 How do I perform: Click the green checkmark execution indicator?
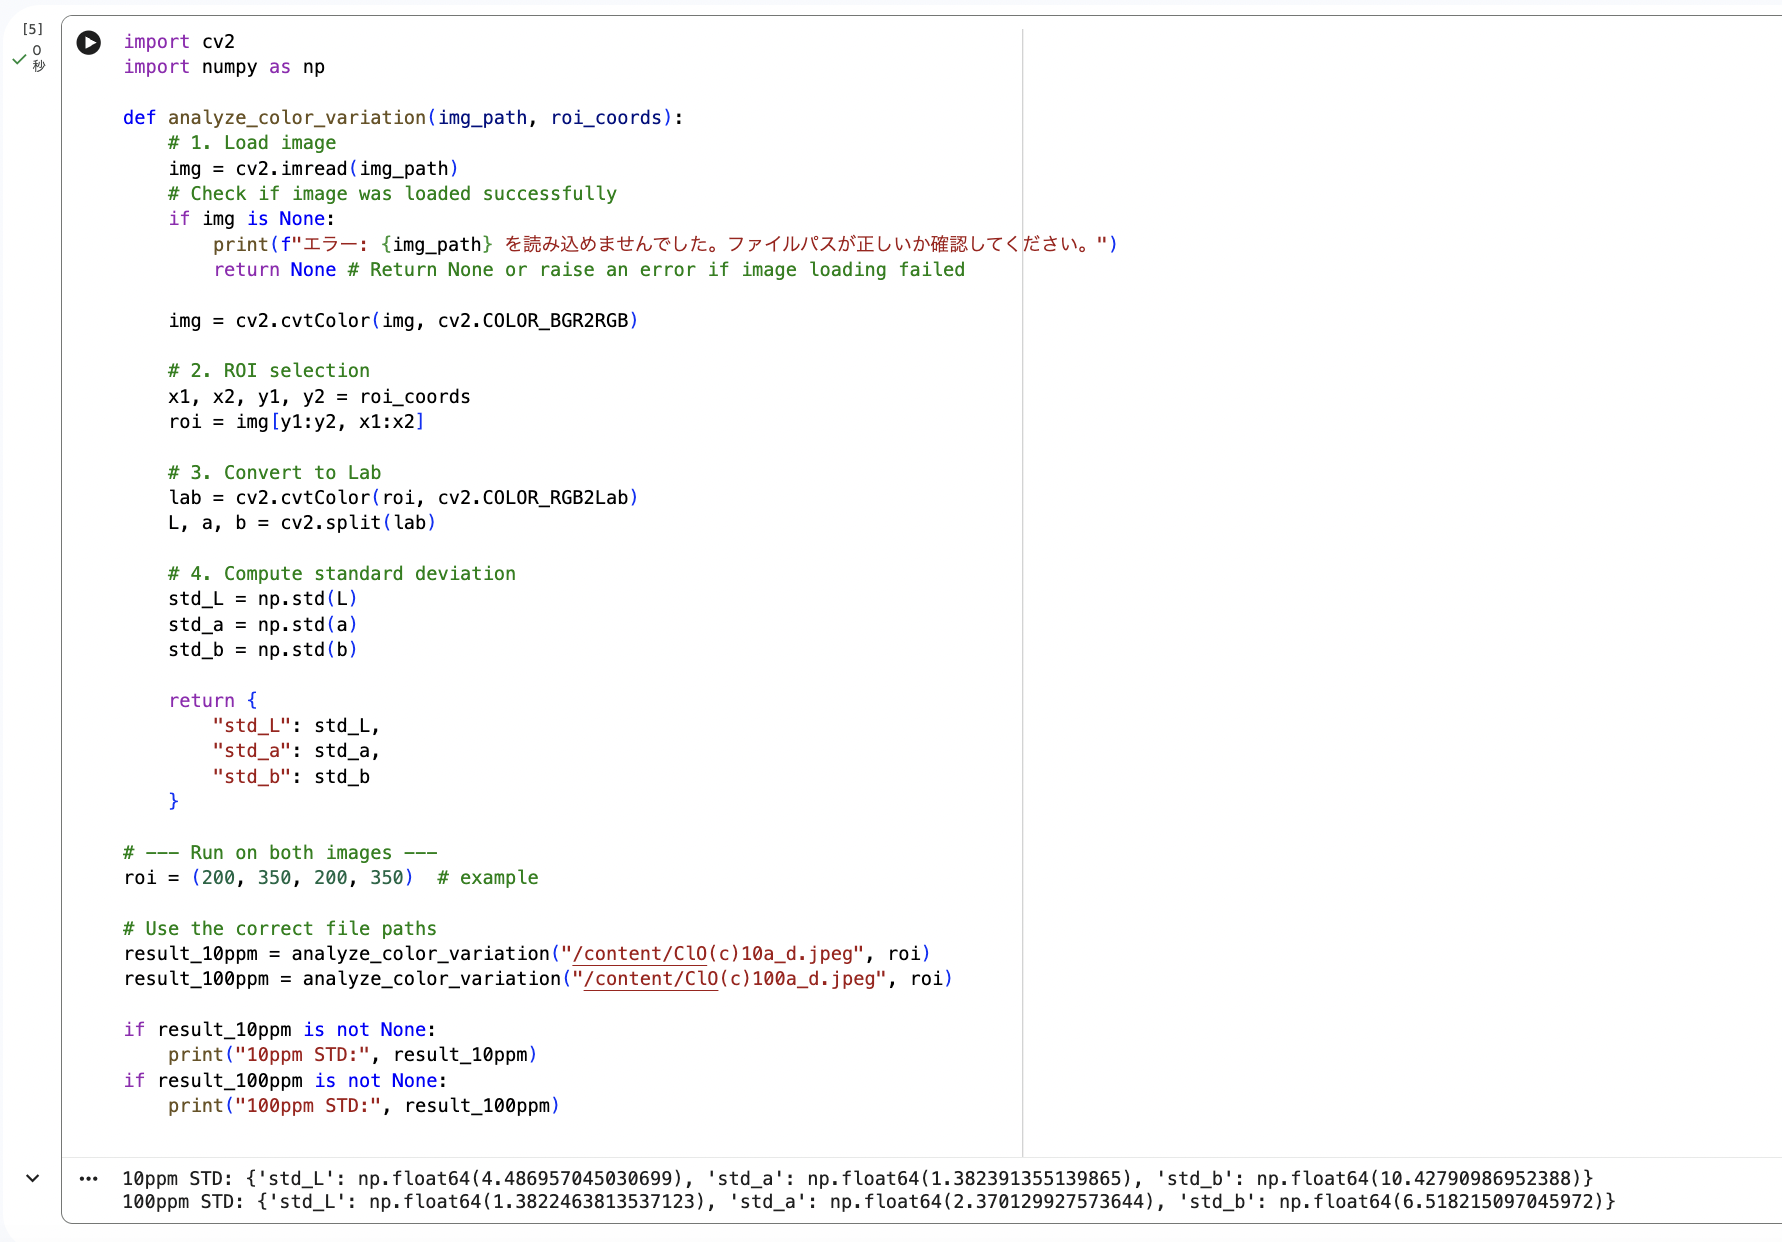(18, 59)
